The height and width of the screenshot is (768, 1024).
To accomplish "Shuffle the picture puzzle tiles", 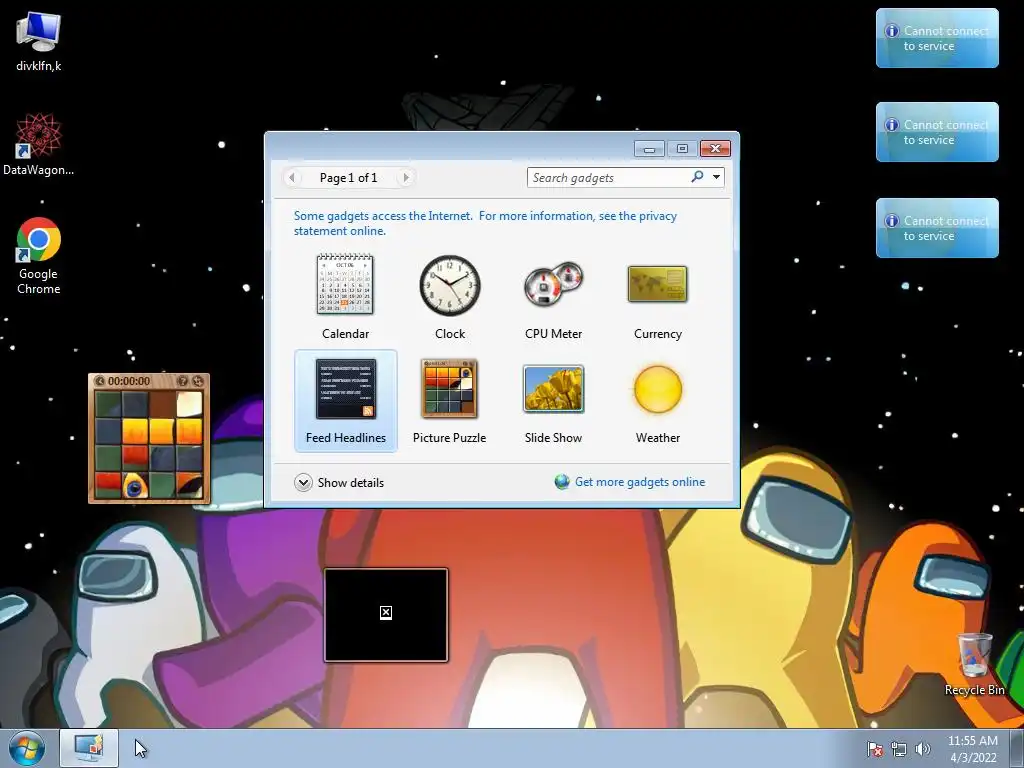I will 198,381.
